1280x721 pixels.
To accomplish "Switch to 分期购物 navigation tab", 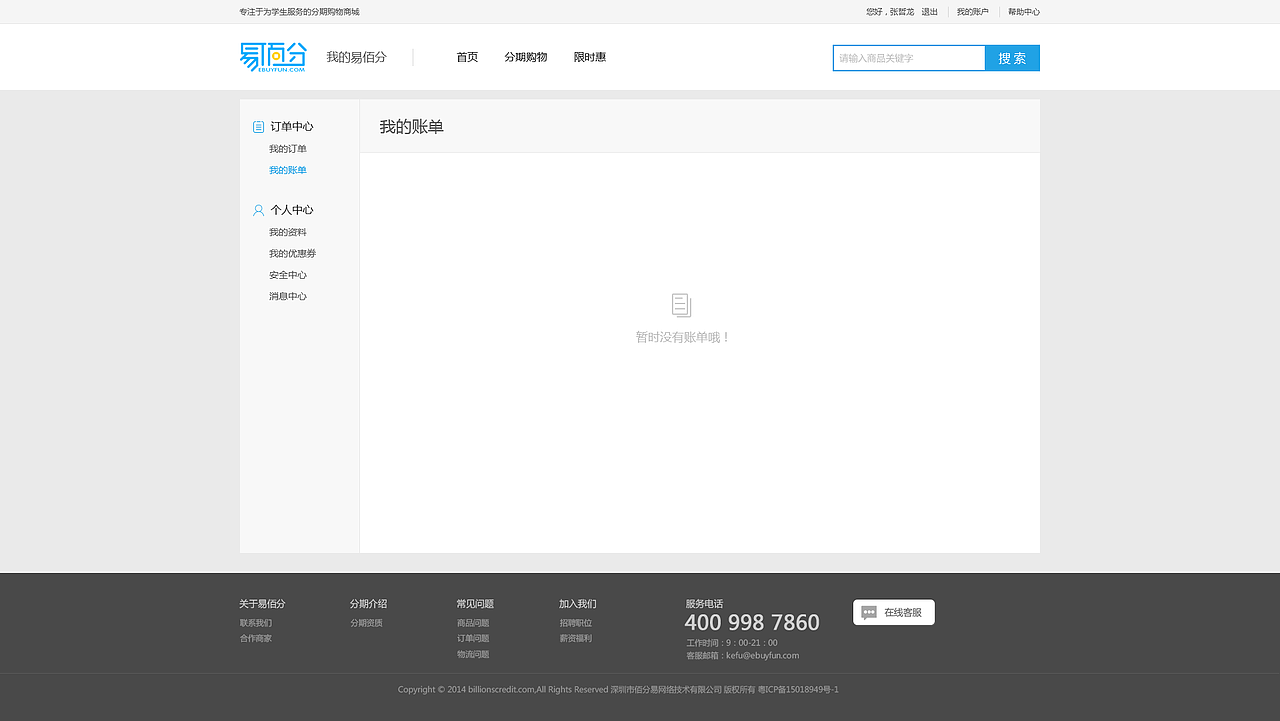I will pyautogui.click(x=525, y=57).
